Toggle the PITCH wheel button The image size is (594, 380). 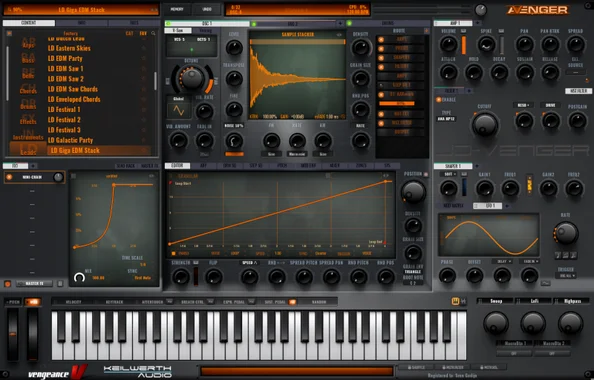(13, 302)
